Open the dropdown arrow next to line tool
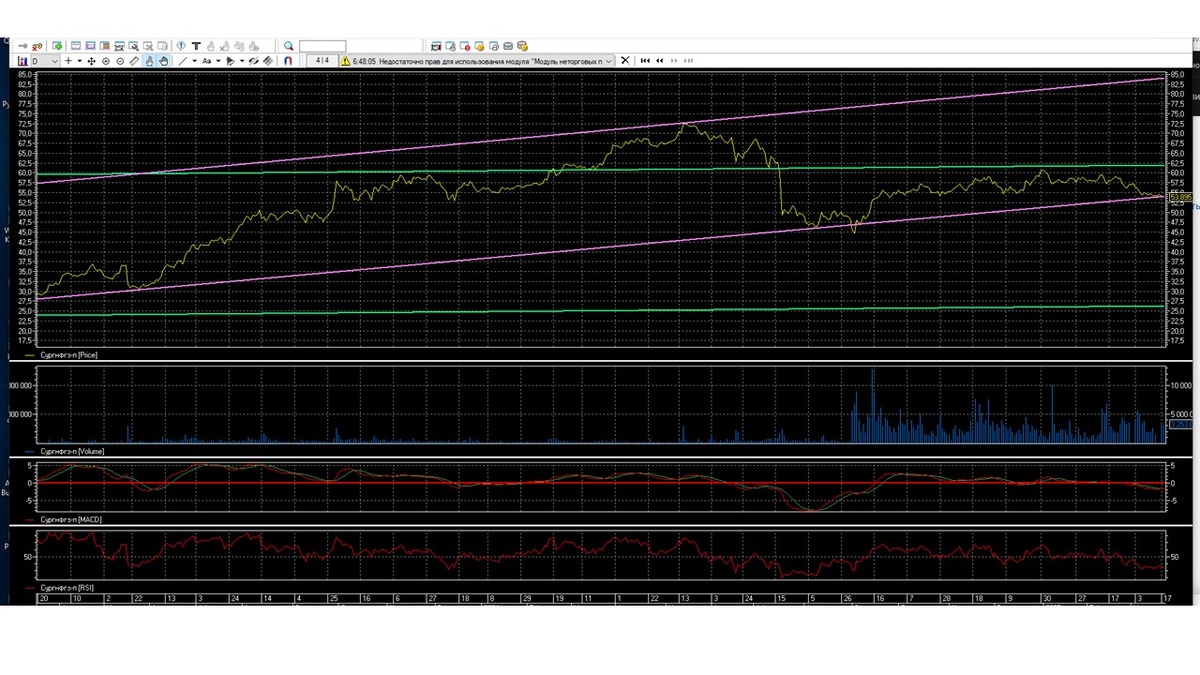Screen dimensions: 1200x675 (x=195, y=61)
